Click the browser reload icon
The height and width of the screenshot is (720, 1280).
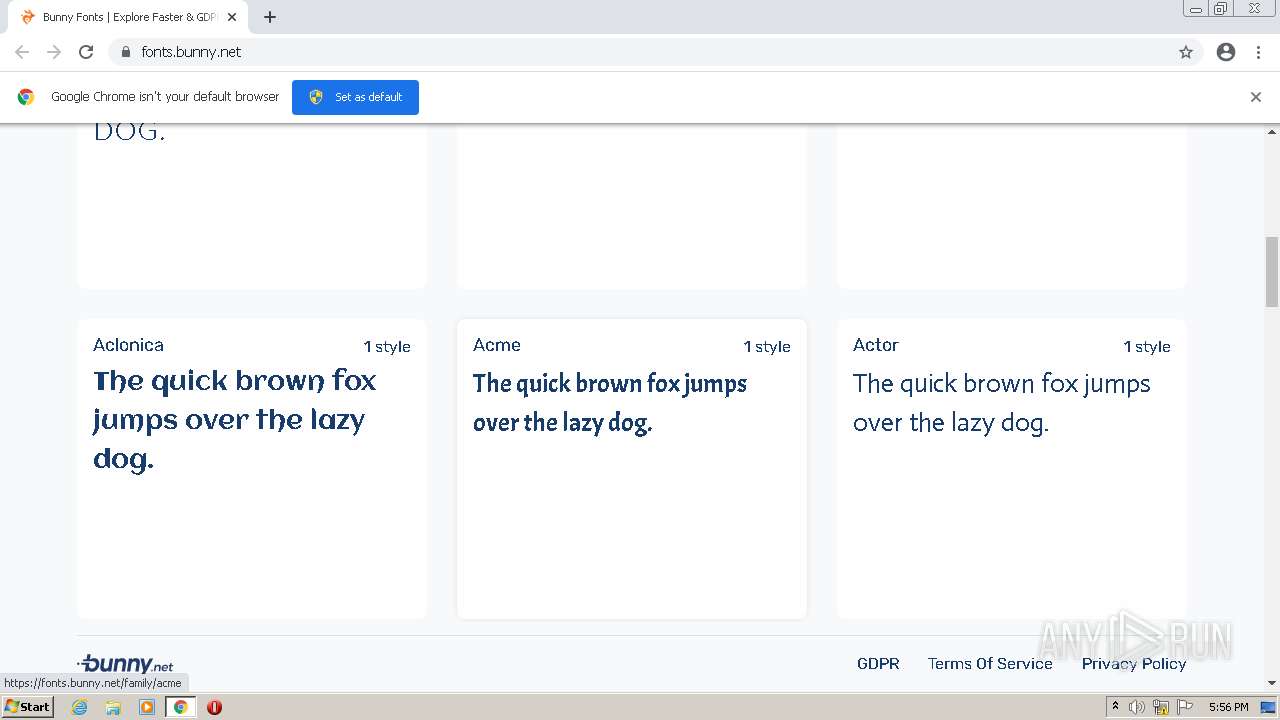(86, 52)
